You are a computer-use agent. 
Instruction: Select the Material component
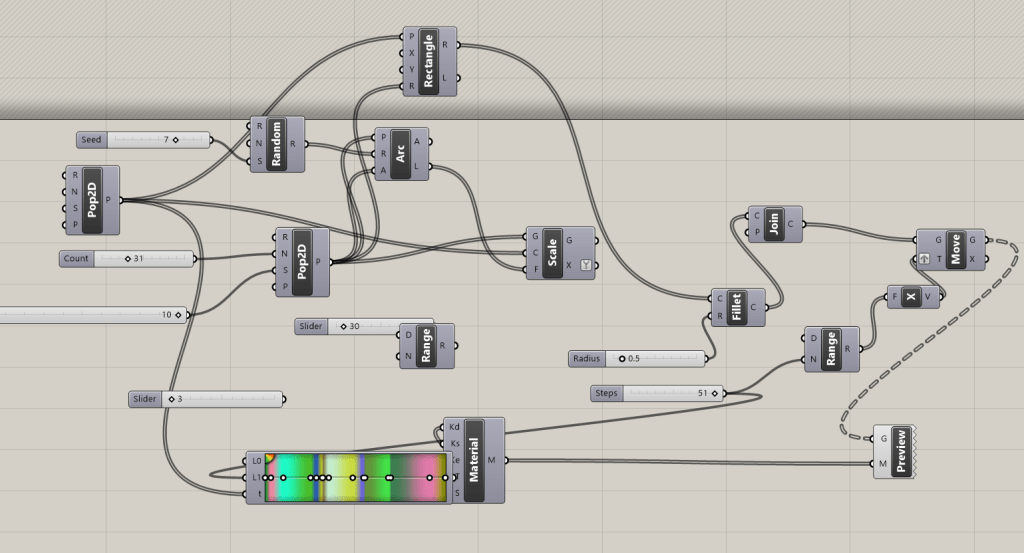point(474,460)
